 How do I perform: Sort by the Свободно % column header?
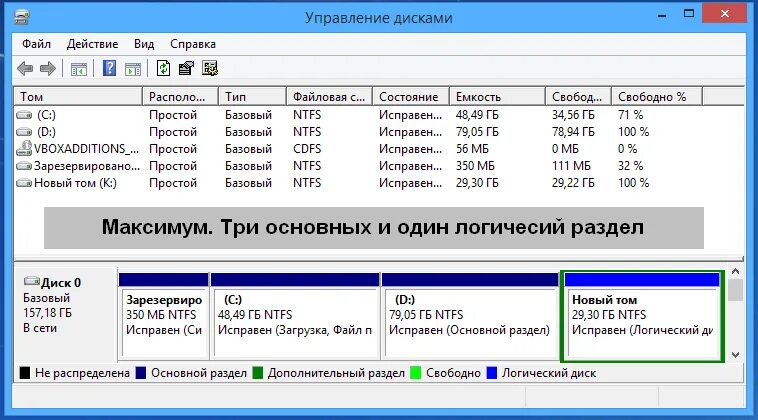(657, 97)
